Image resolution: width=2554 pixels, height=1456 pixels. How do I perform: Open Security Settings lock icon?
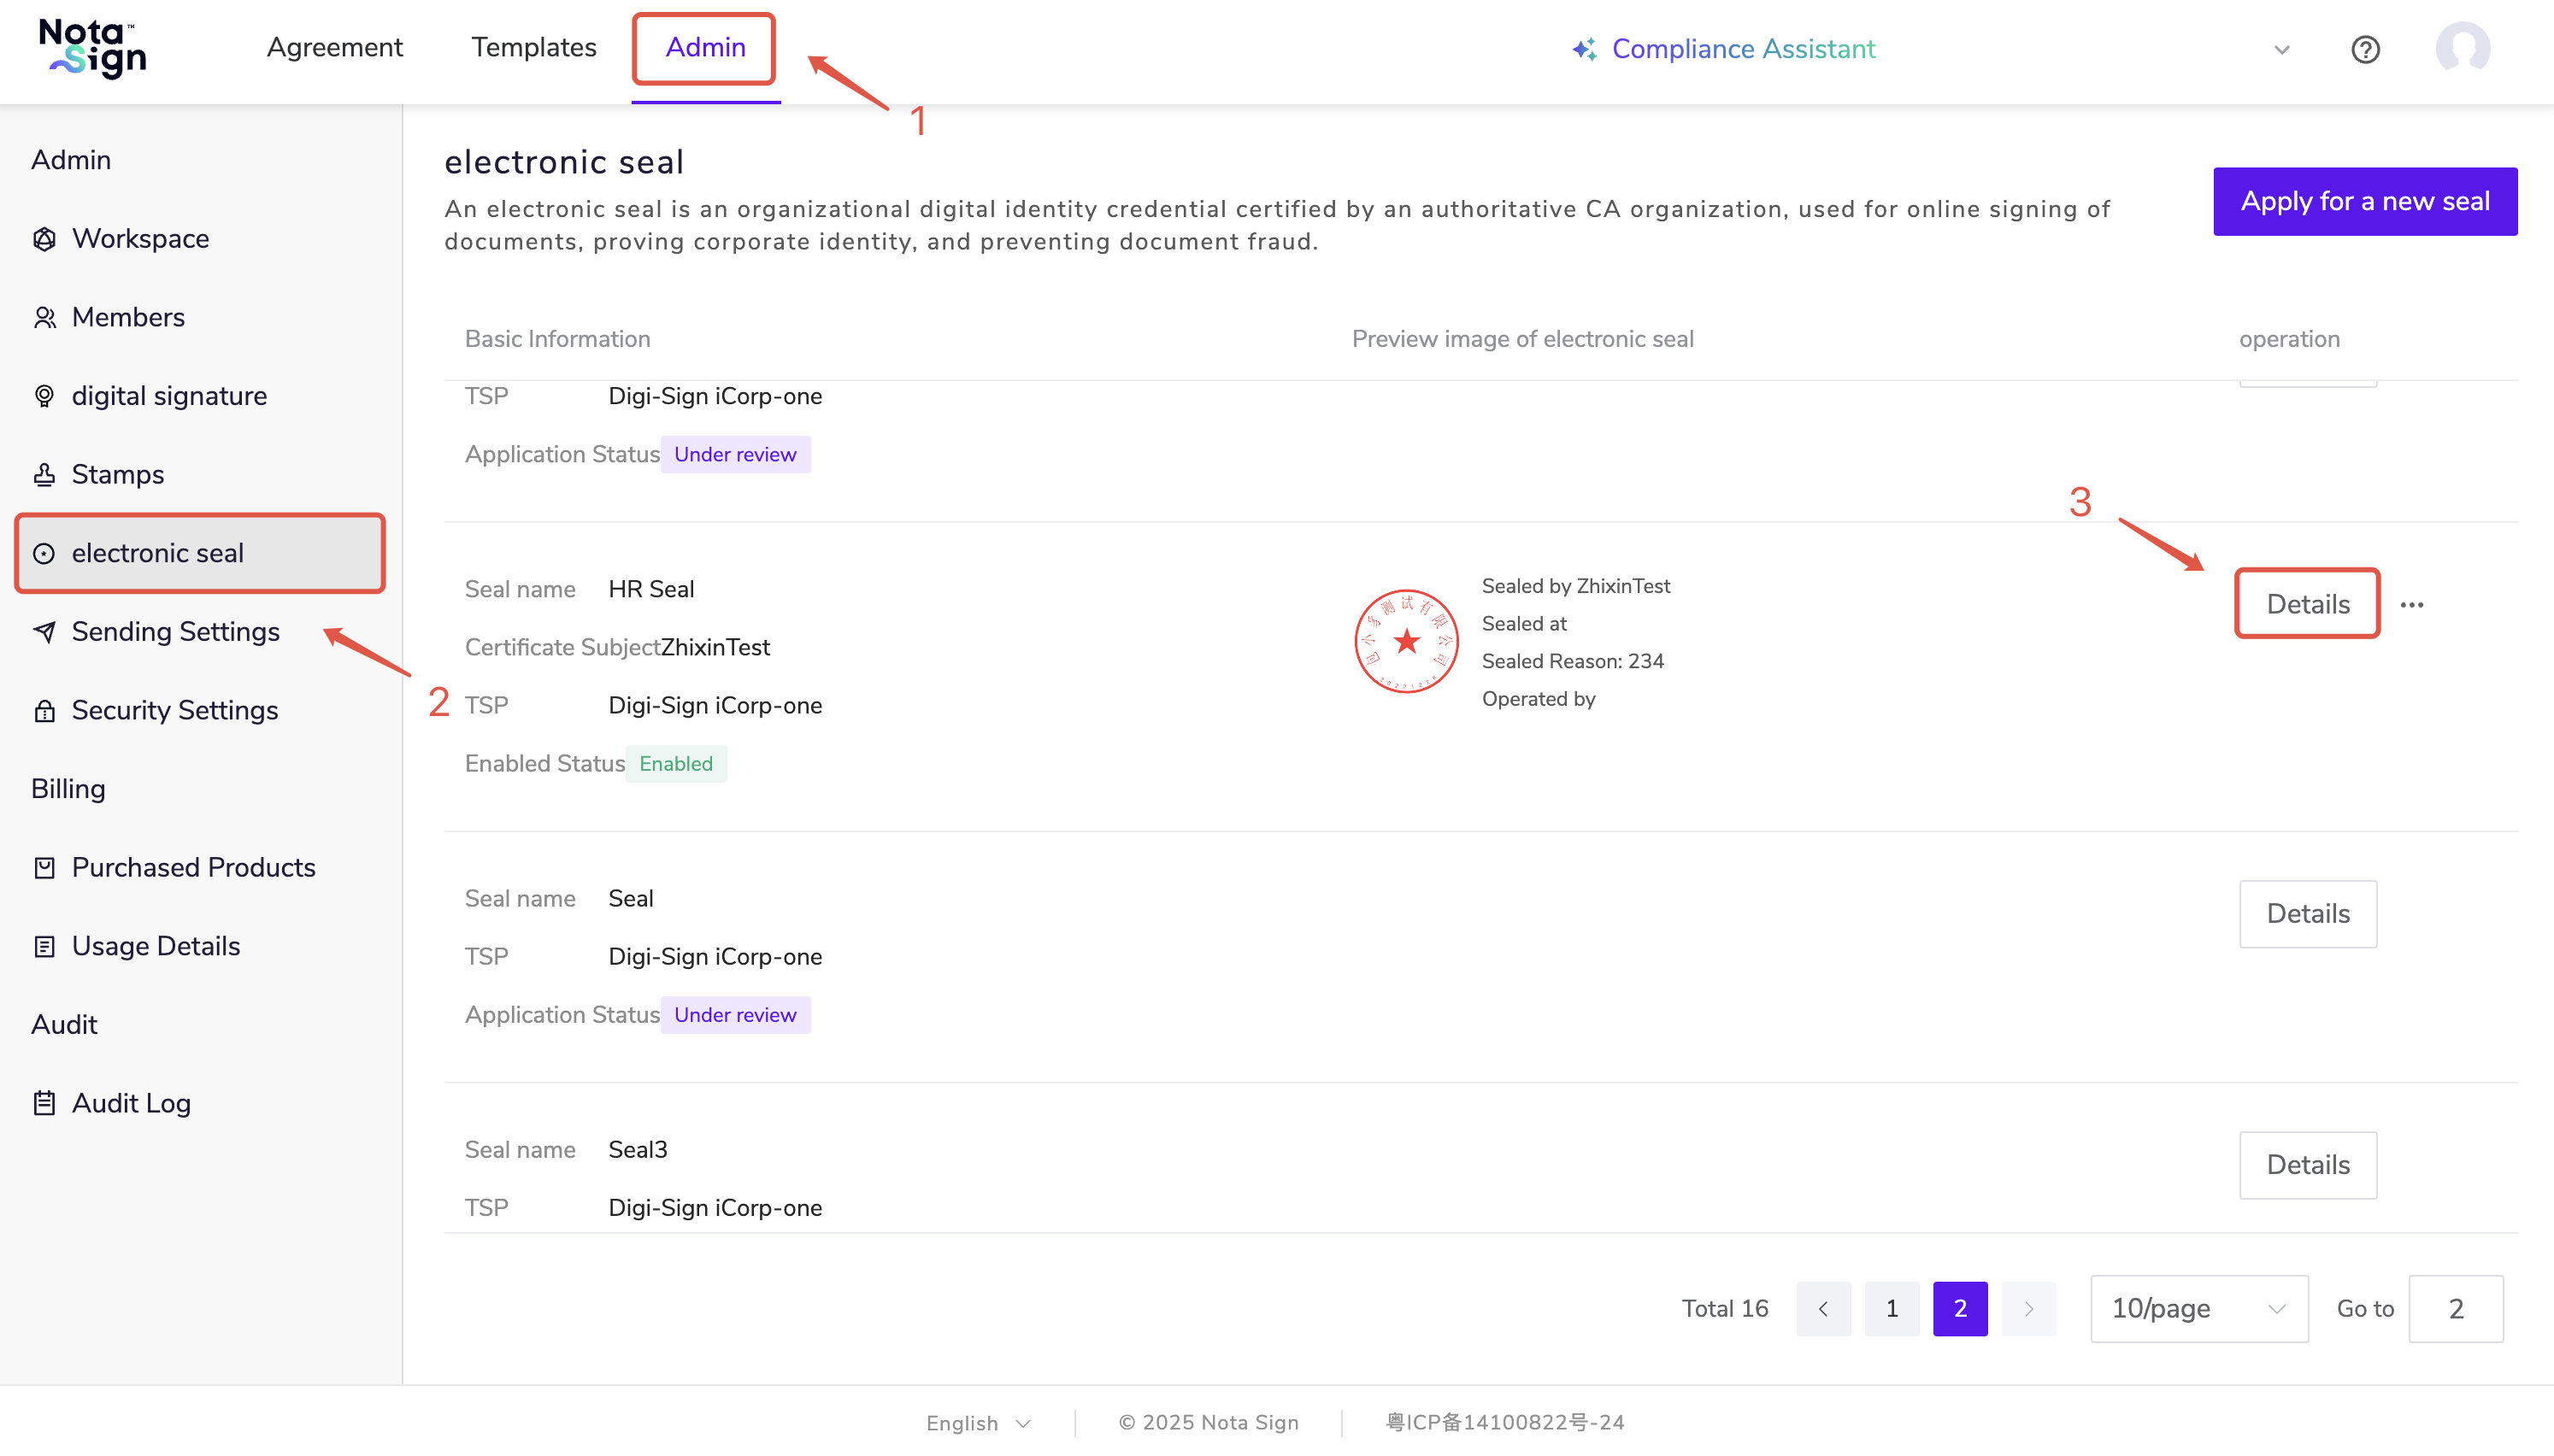[44, 711]
